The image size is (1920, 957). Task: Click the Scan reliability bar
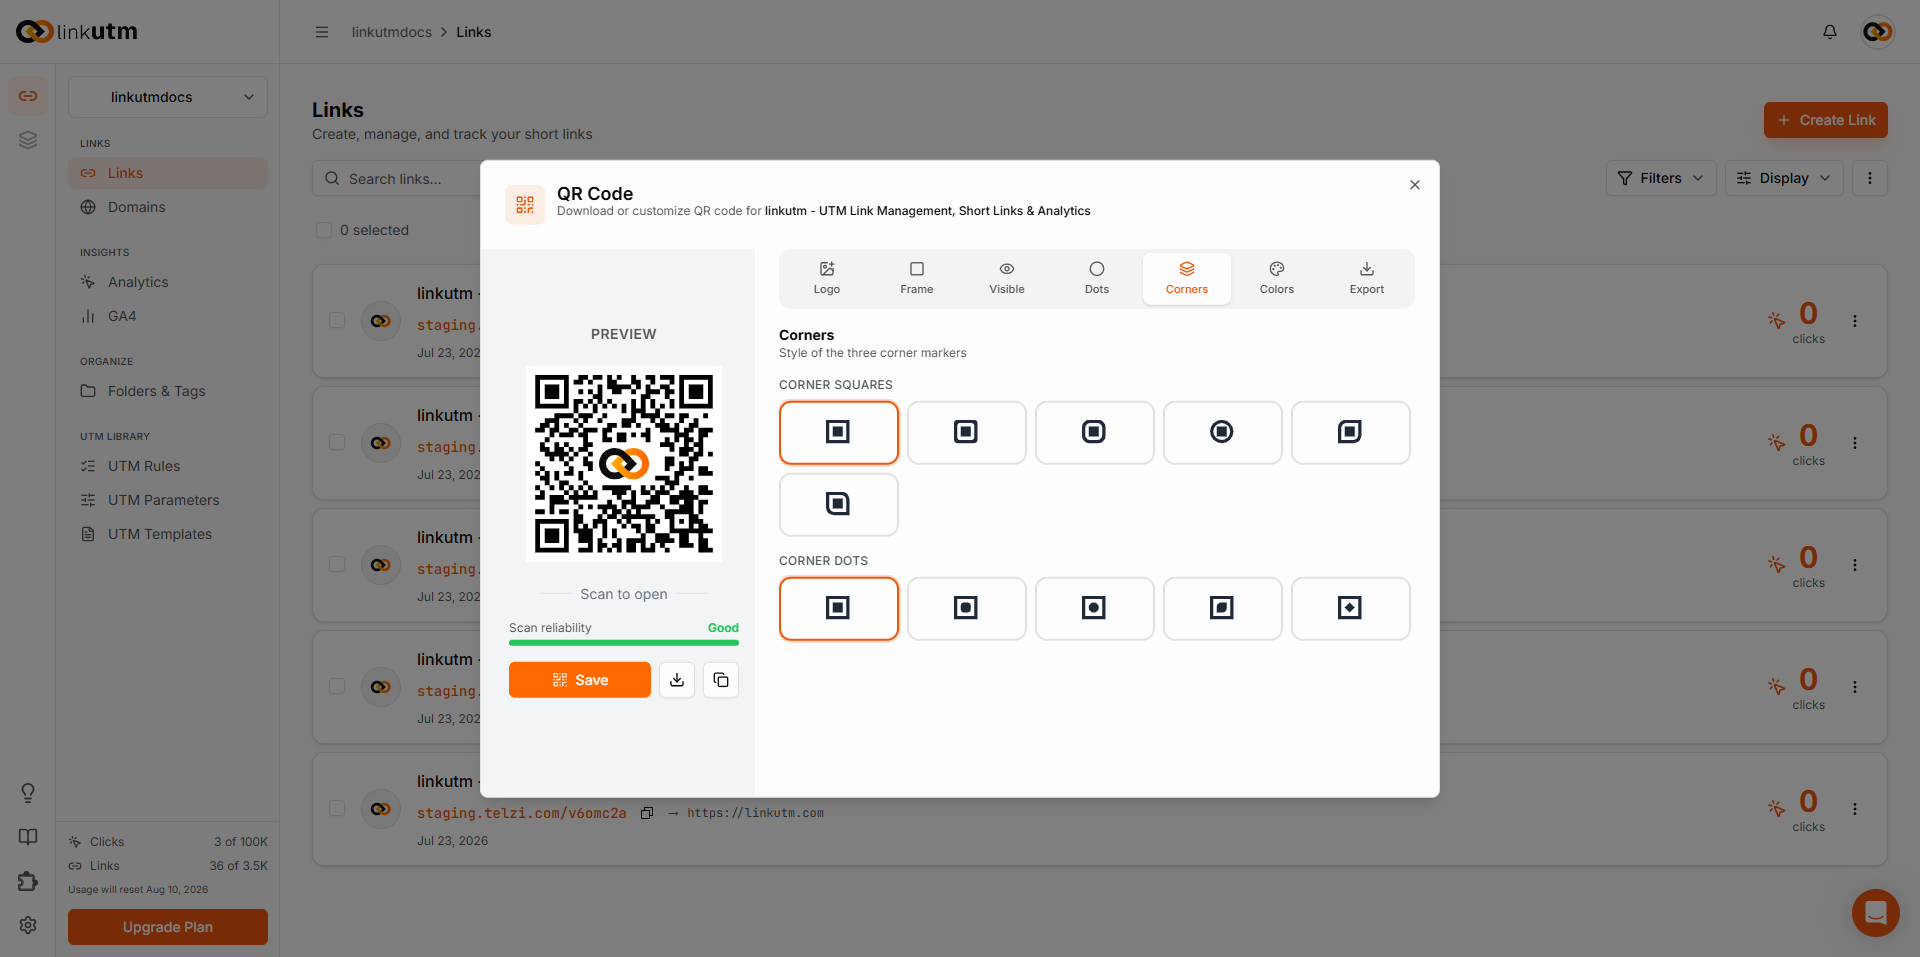[624, 643]
